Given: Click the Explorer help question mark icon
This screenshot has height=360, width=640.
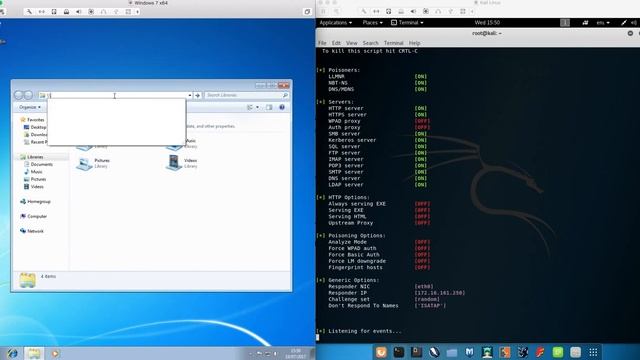Looking at the screenshot, I should 282,107.
